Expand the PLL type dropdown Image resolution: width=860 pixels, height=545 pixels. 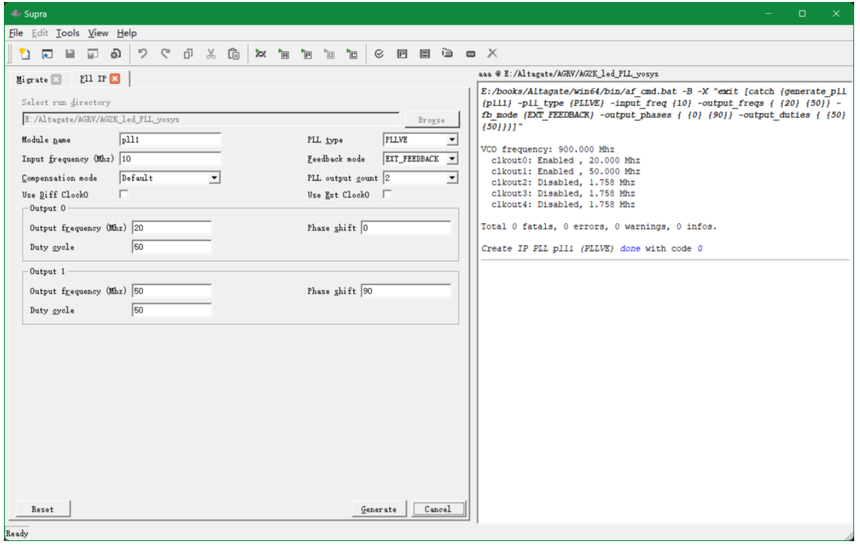[x=452, y=140]
